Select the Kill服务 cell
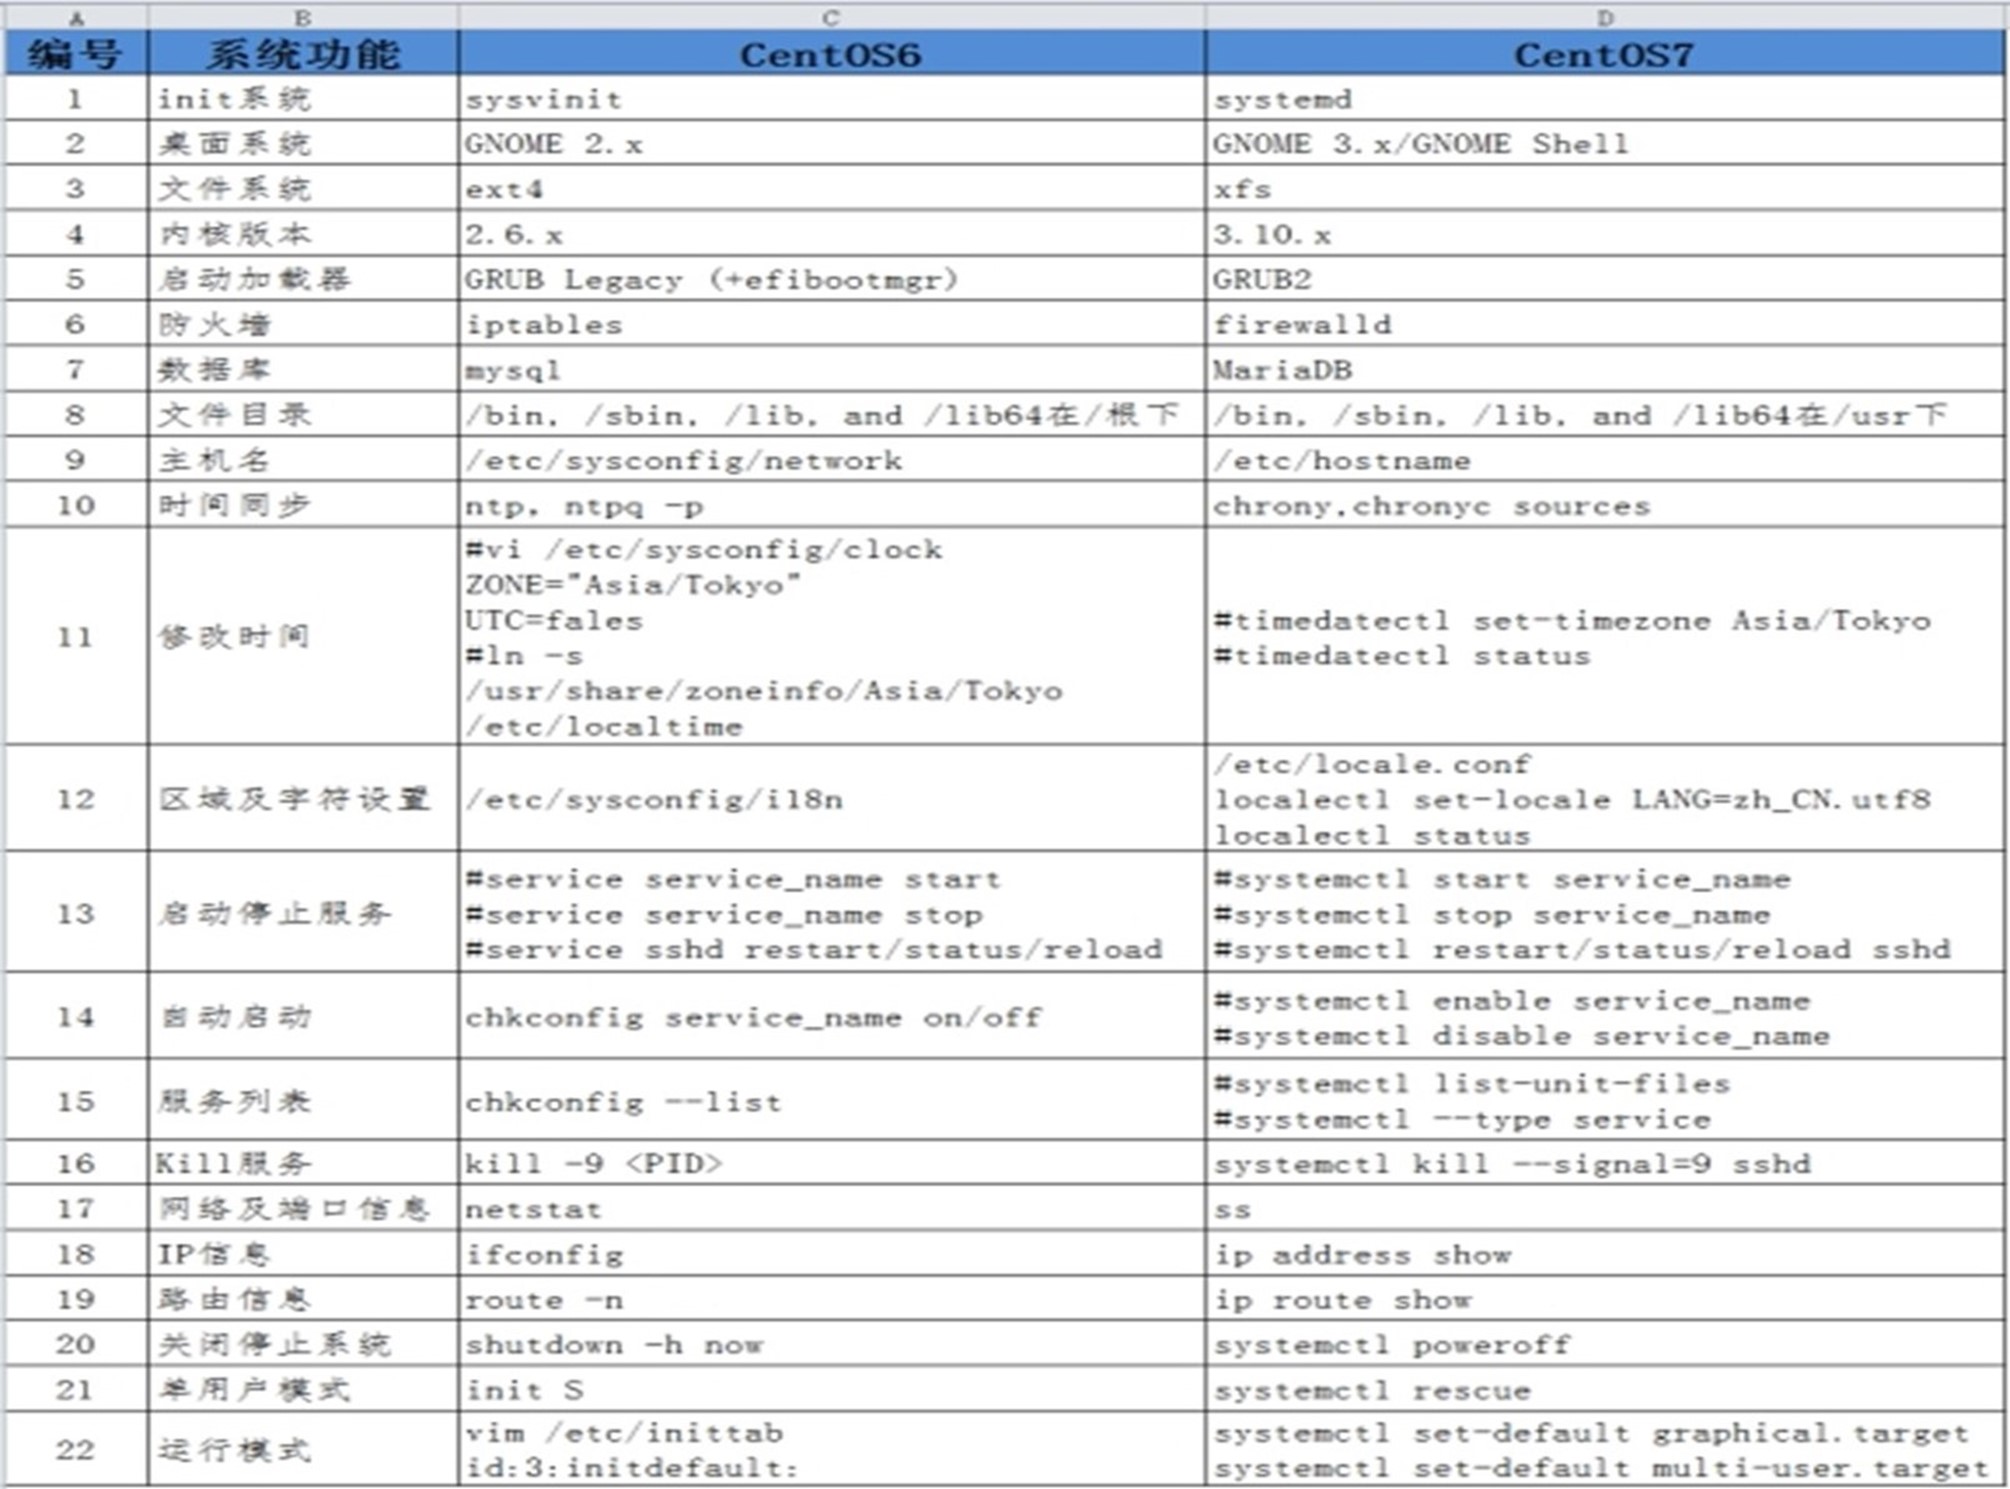The height and width of the screenshot is (1489, 2010). click(303, 1163)
